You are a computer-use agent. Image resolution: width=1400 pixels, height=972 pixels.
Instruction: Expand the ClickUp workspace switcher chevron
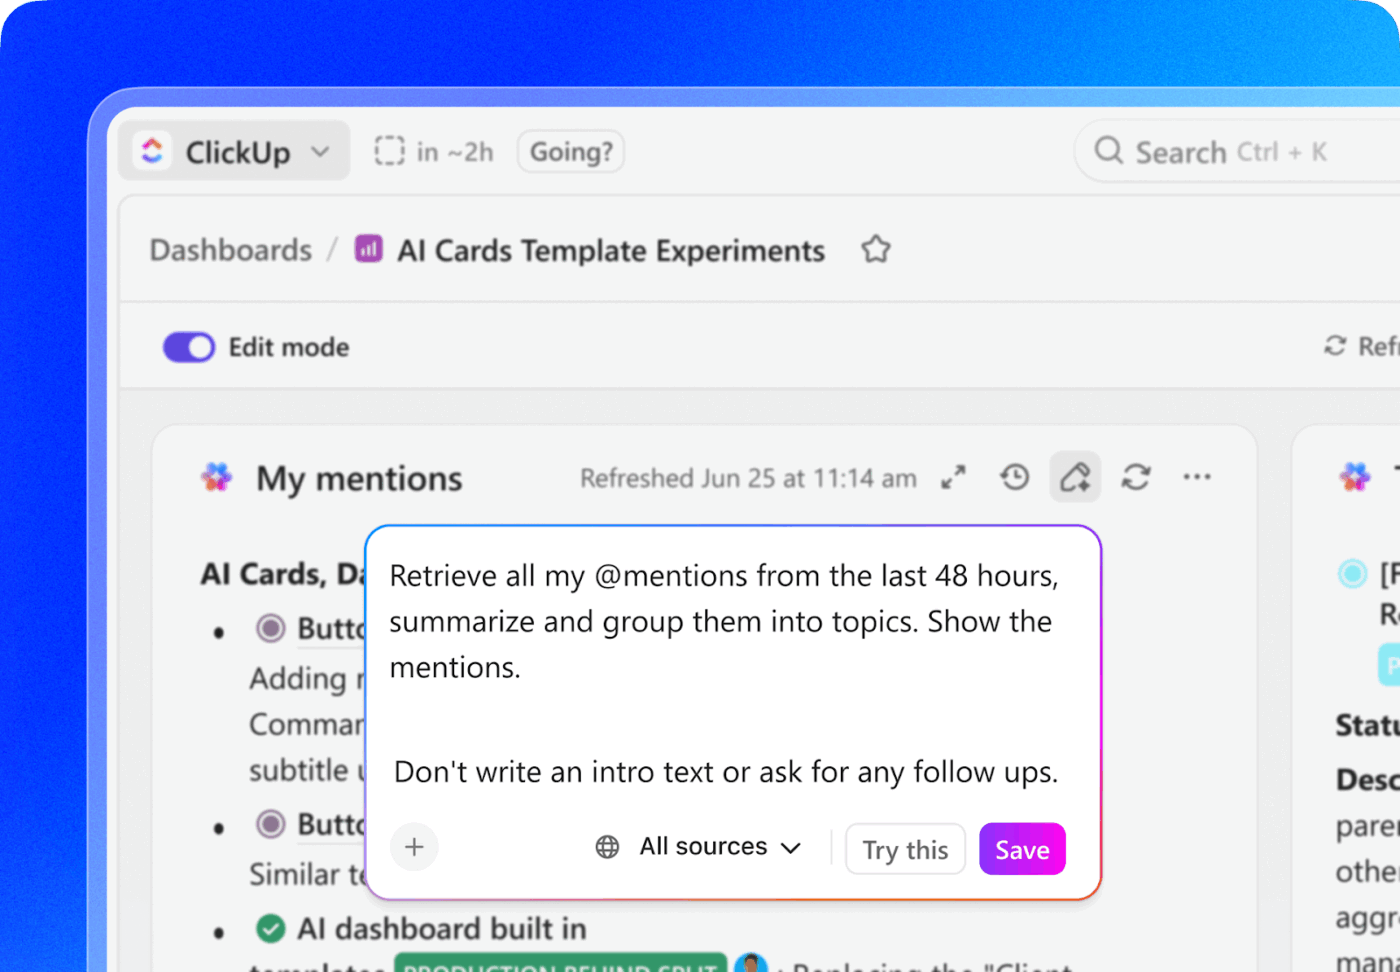pos(319,151)
